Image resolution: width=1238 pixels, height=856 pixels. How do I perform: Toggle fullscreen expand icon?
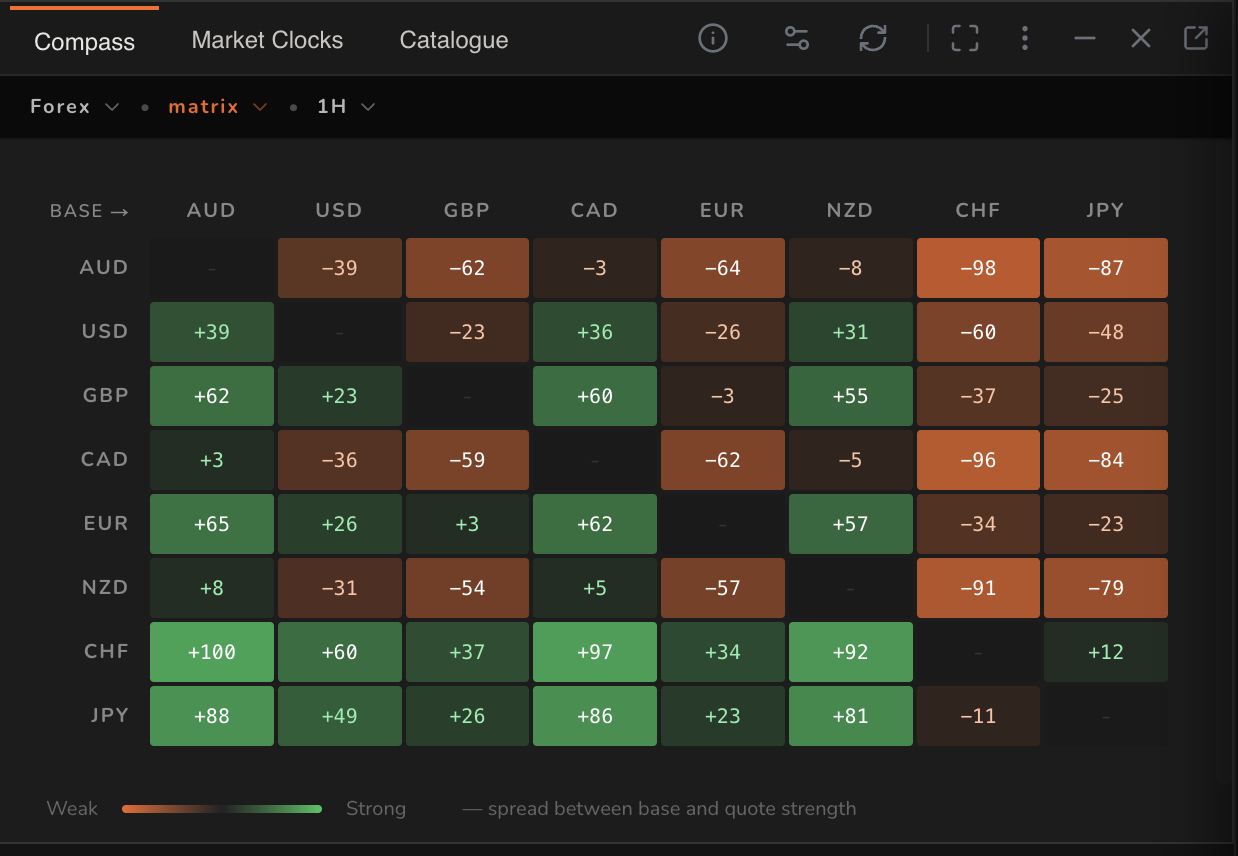pos(964,39)
